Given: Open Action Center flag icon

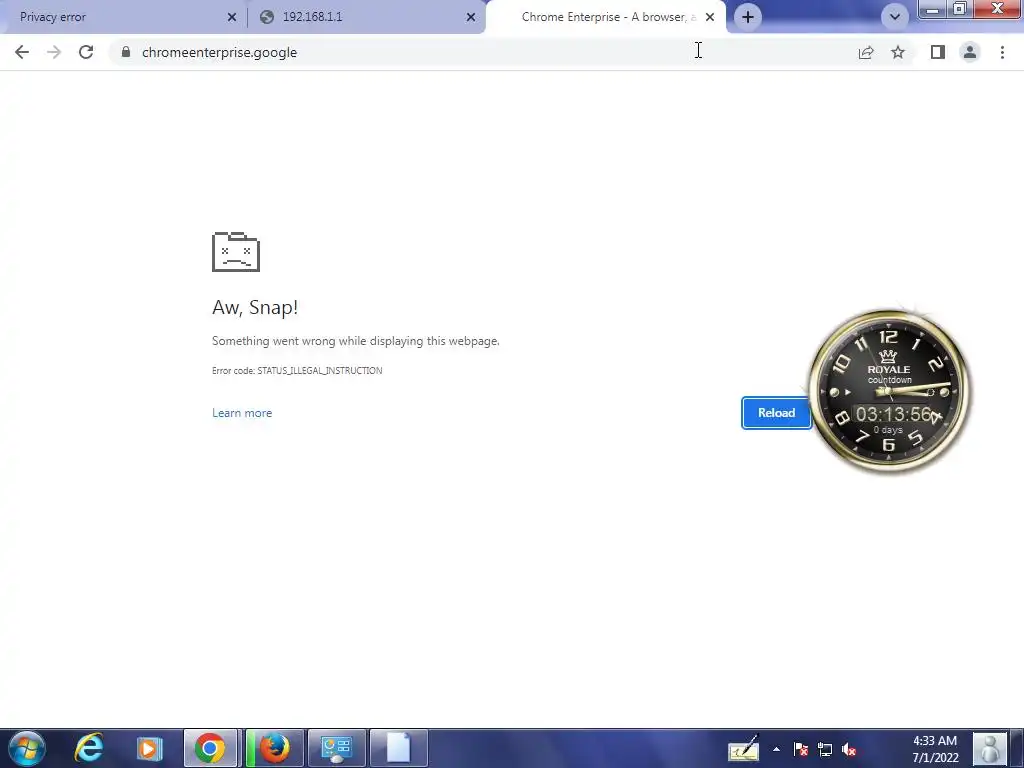Looking at the screenshot, I should pos(801,750).
